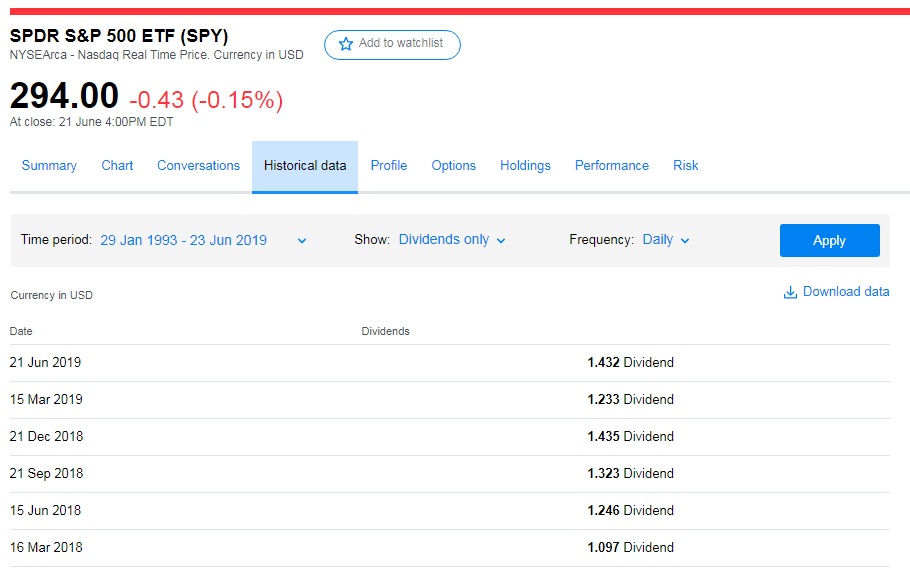Switch to the Summary tab

(x=49, y=166)
